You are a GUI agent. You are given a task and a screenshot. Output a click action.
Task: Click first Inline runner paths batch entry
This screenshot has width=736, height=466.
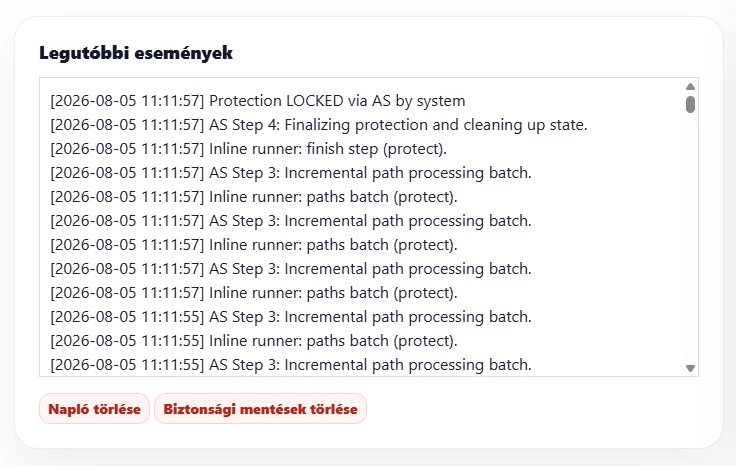click(x=253, y=197)
